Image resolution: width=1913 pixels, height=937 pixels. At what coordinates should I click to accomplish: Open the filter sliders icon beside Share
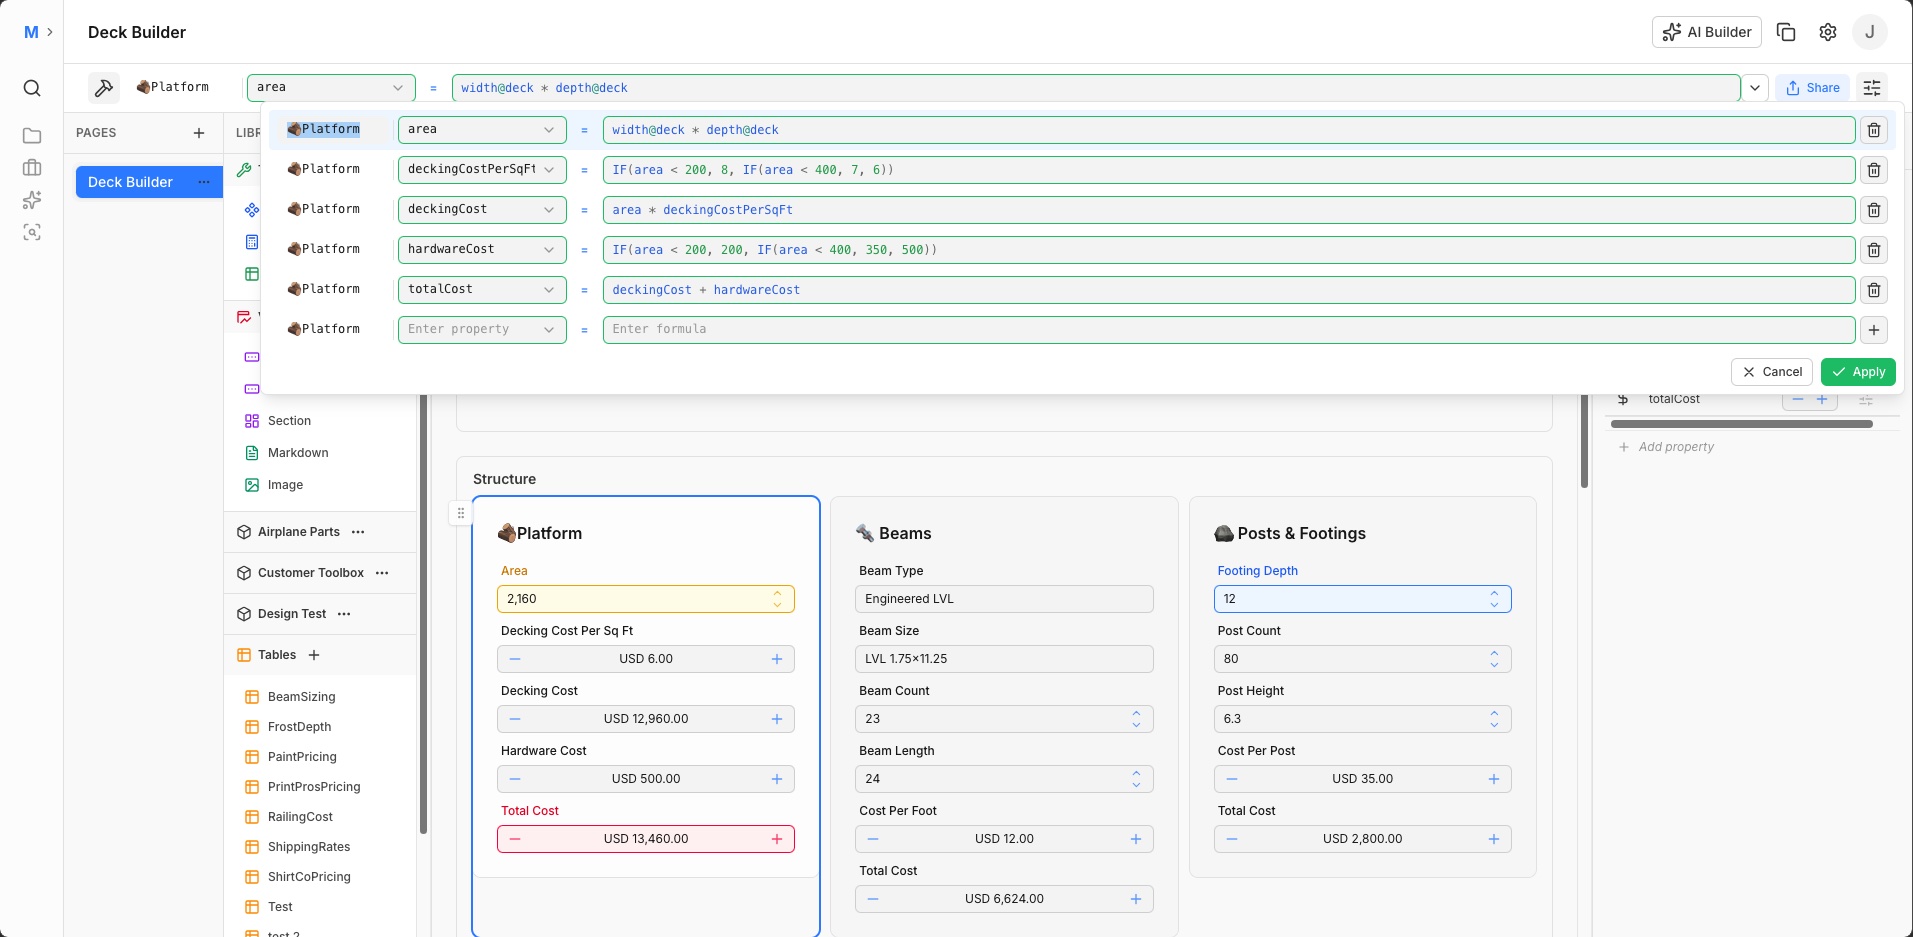point(1872,88)
